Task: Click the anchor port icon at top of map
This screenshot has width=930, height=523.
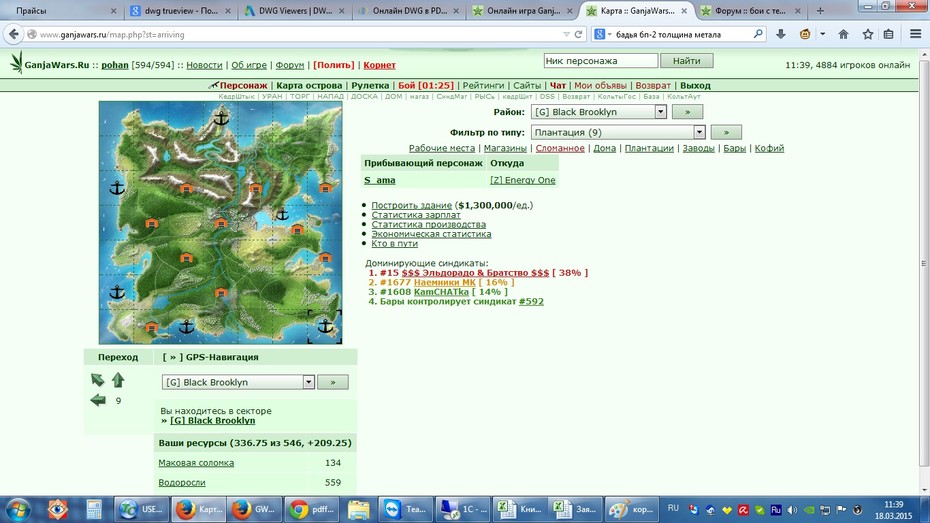Action: 221,118
